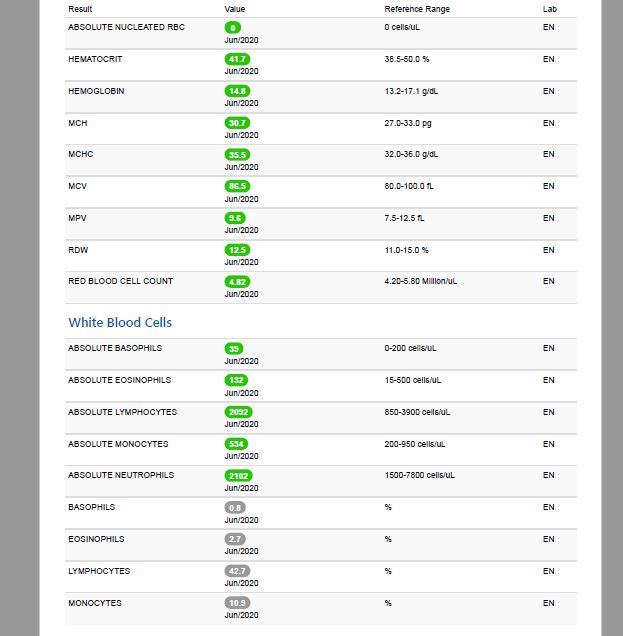Viewport: 623px width, 636px height.
Task: Select the Hemoglobin 14.8 value badge
Action: pos(237,91)
